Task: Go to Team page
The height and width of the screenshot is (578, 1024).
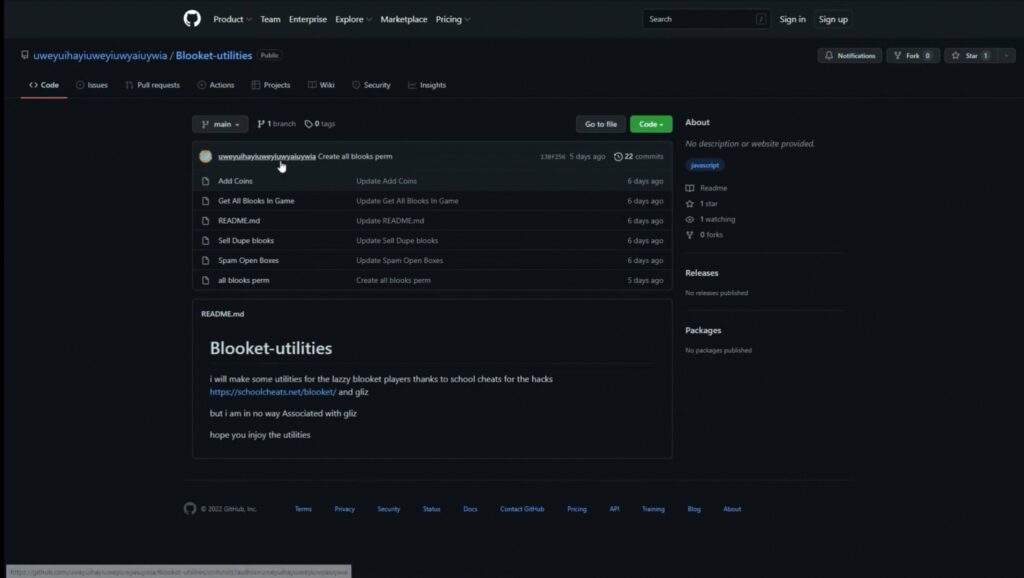Action: [x=270, y=20]
